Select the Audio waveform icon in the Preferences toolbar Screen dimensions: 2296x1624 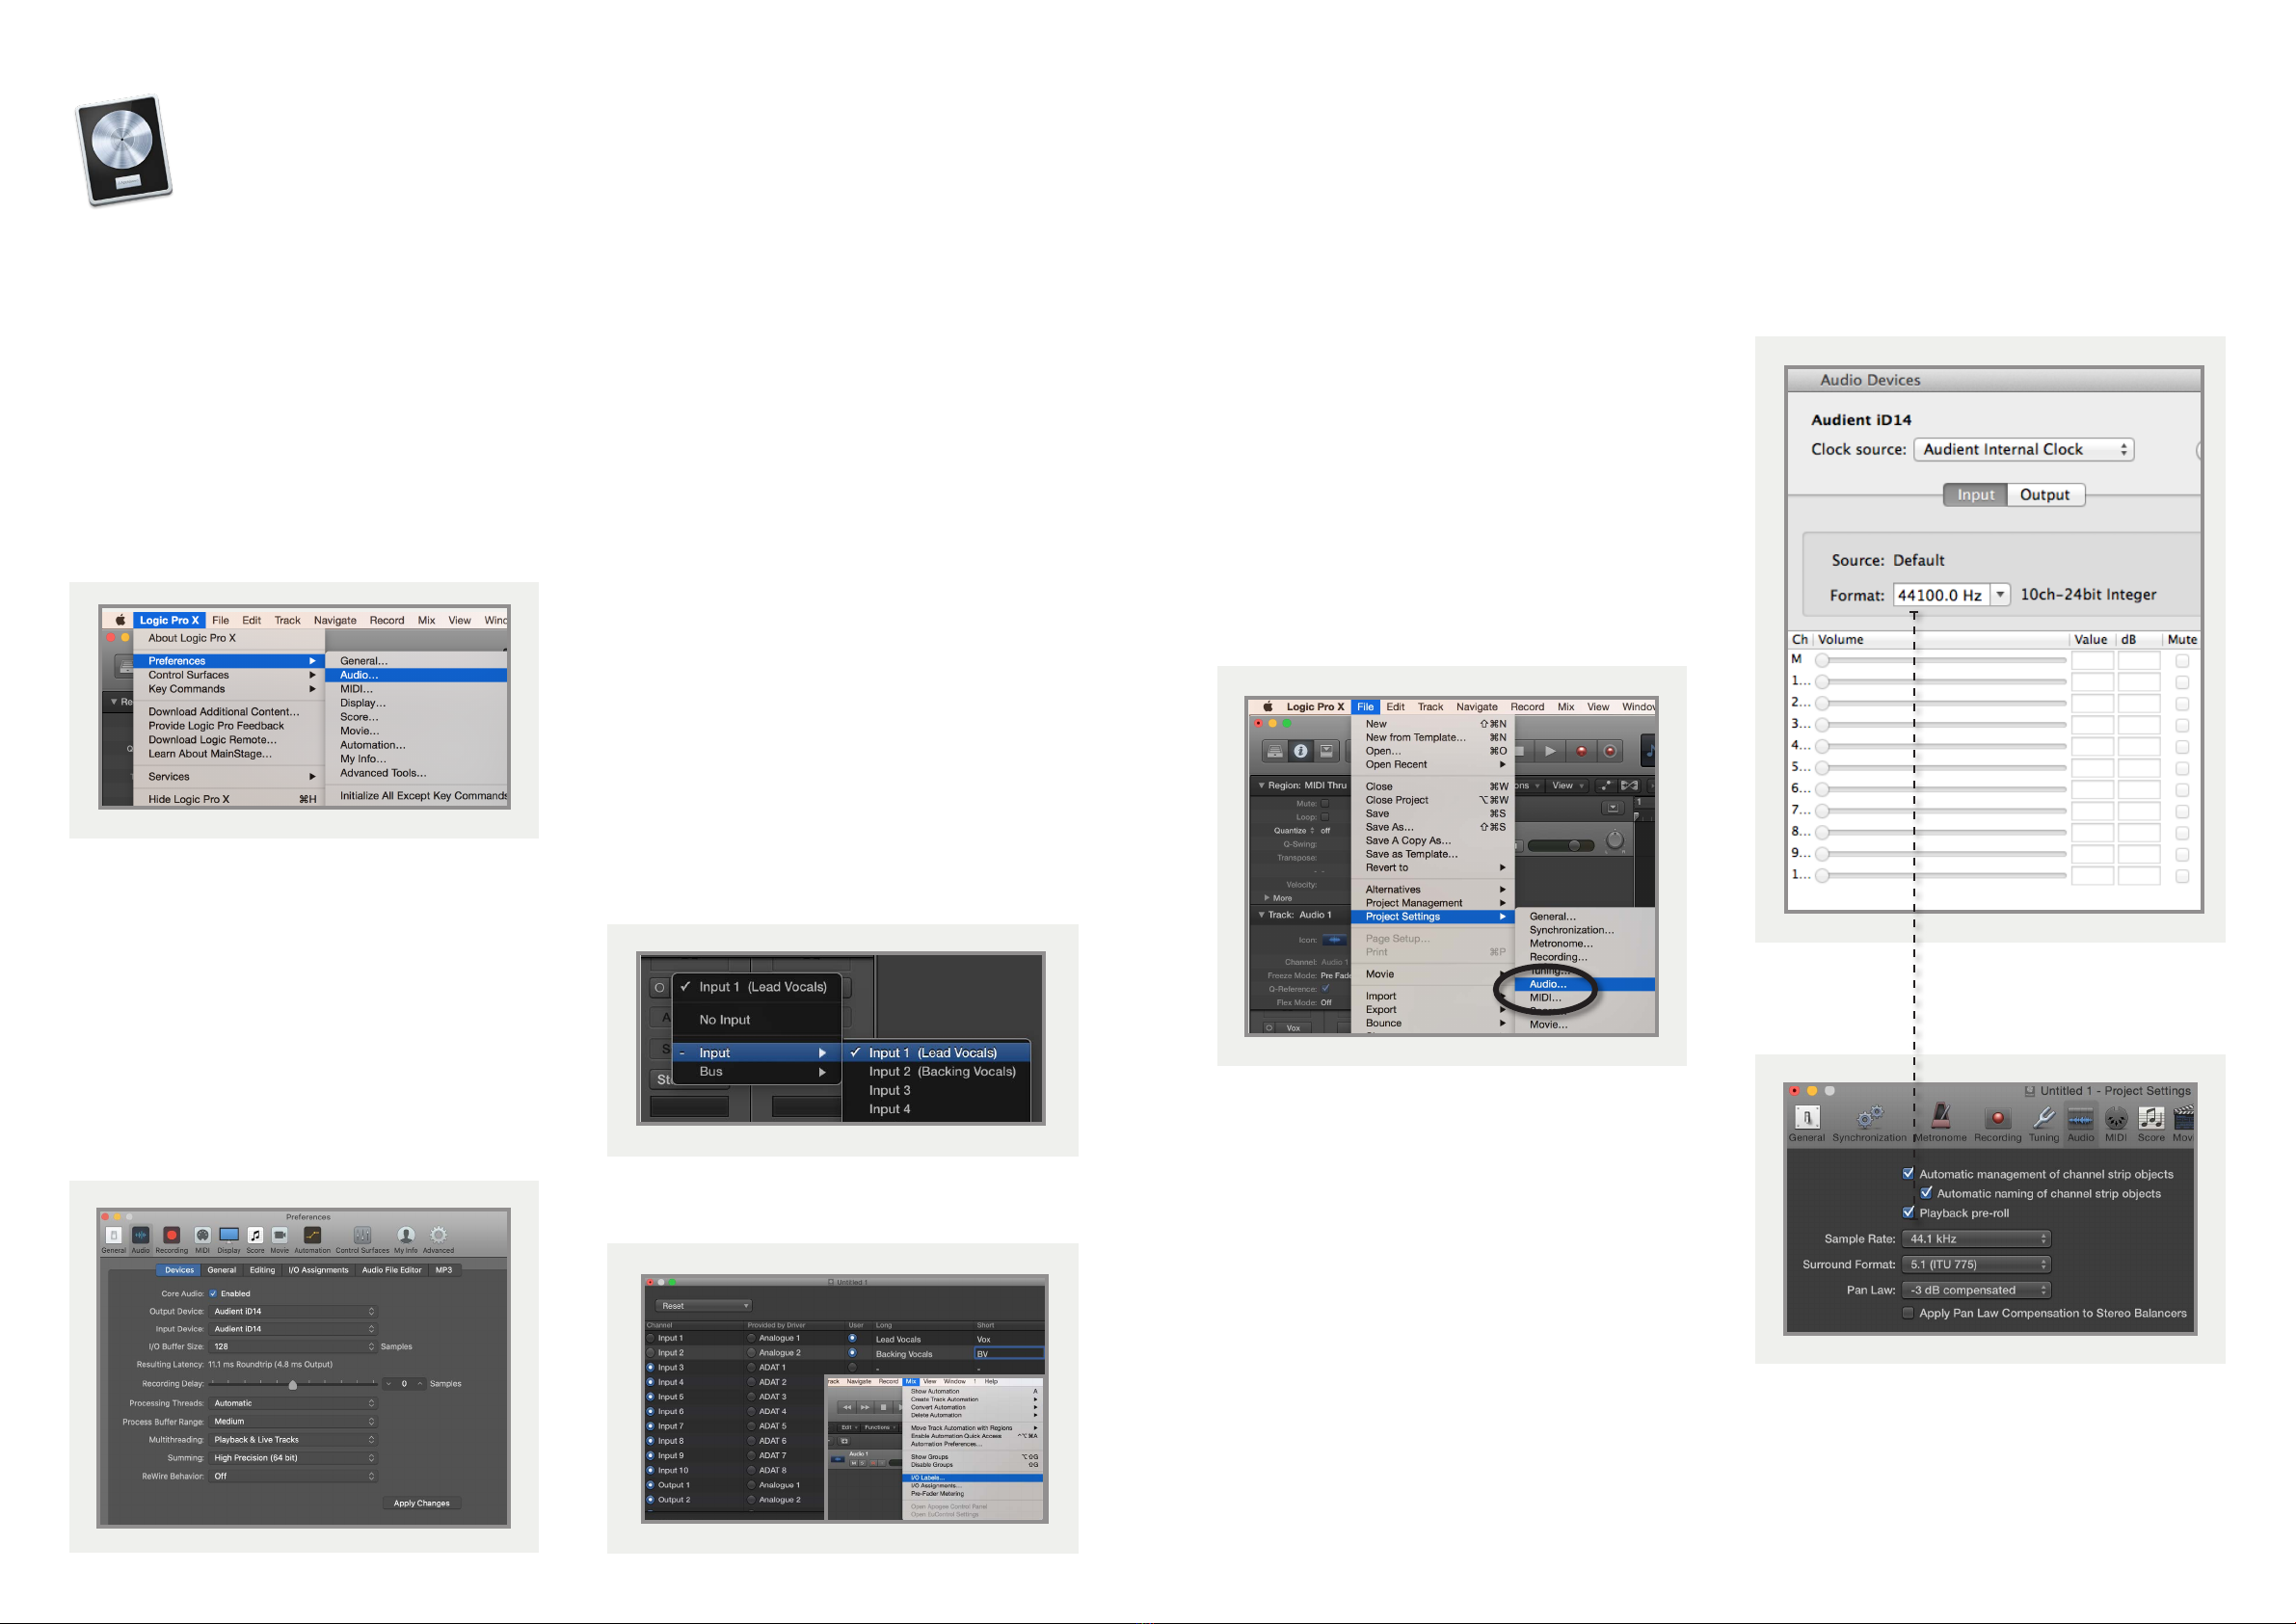coord(141,1236)
